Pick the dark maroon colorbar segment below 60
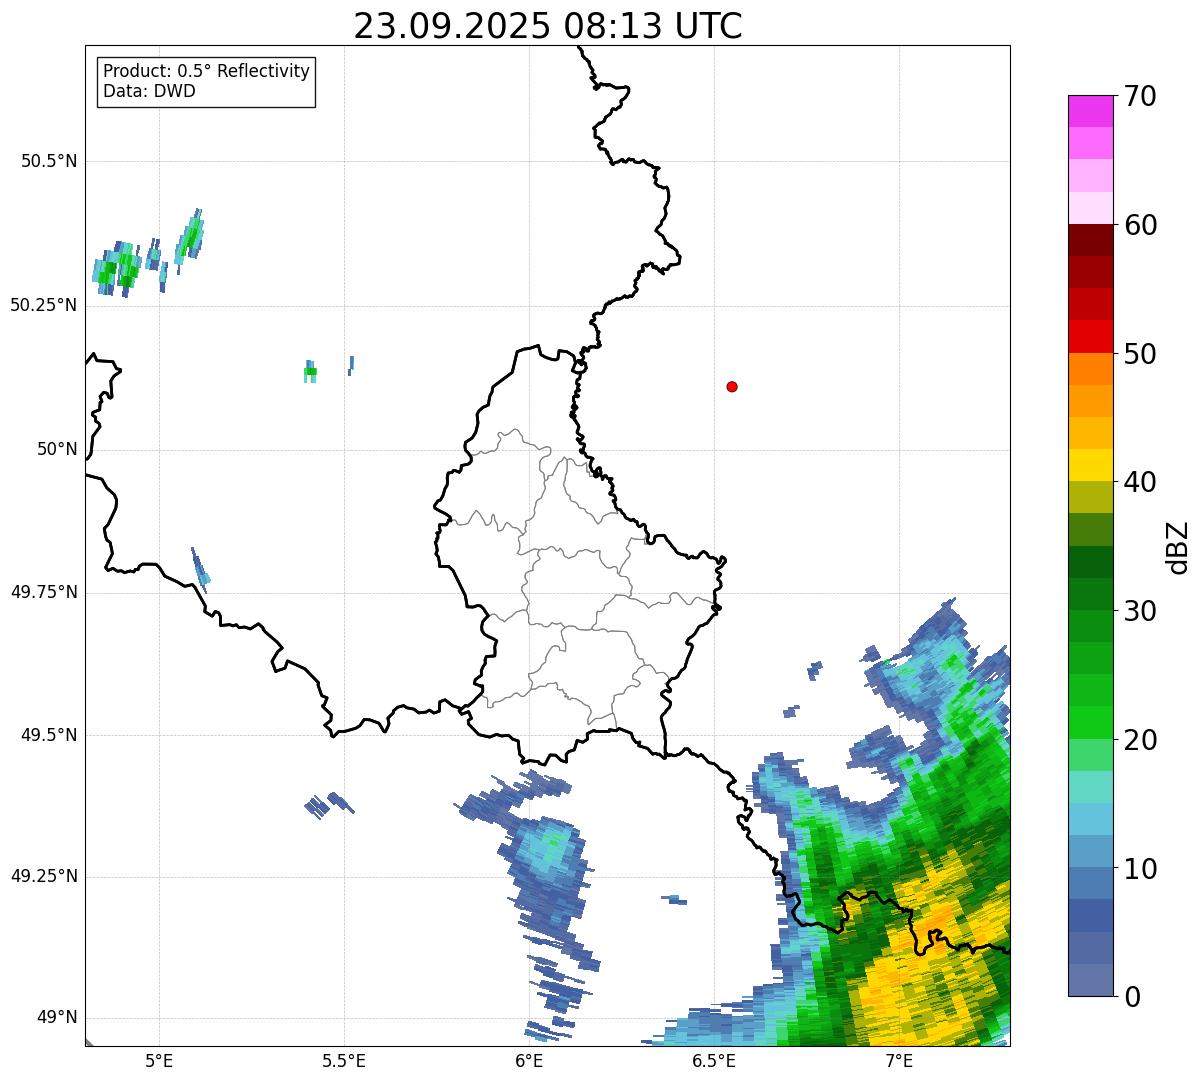Screen dimensions: 1202x1081 (1090, 240)
